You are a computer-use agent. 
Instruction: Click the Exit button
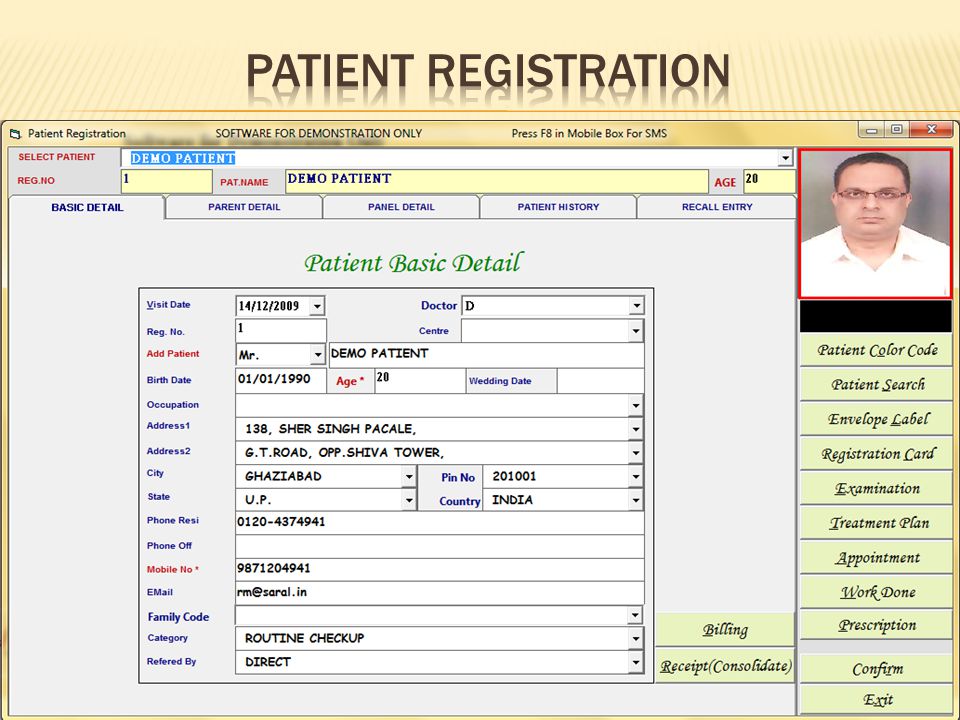click(x=876, y=699)
